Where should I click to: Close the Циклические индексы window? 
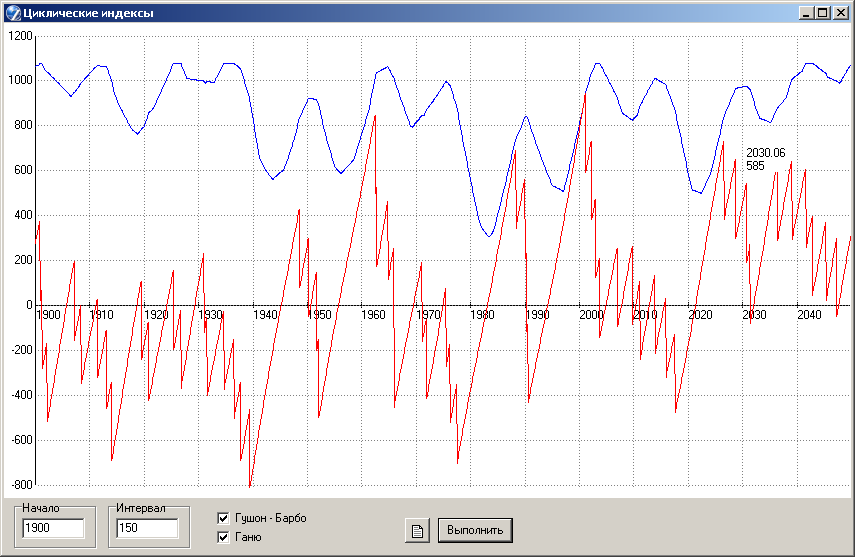(x=841, y=13)
